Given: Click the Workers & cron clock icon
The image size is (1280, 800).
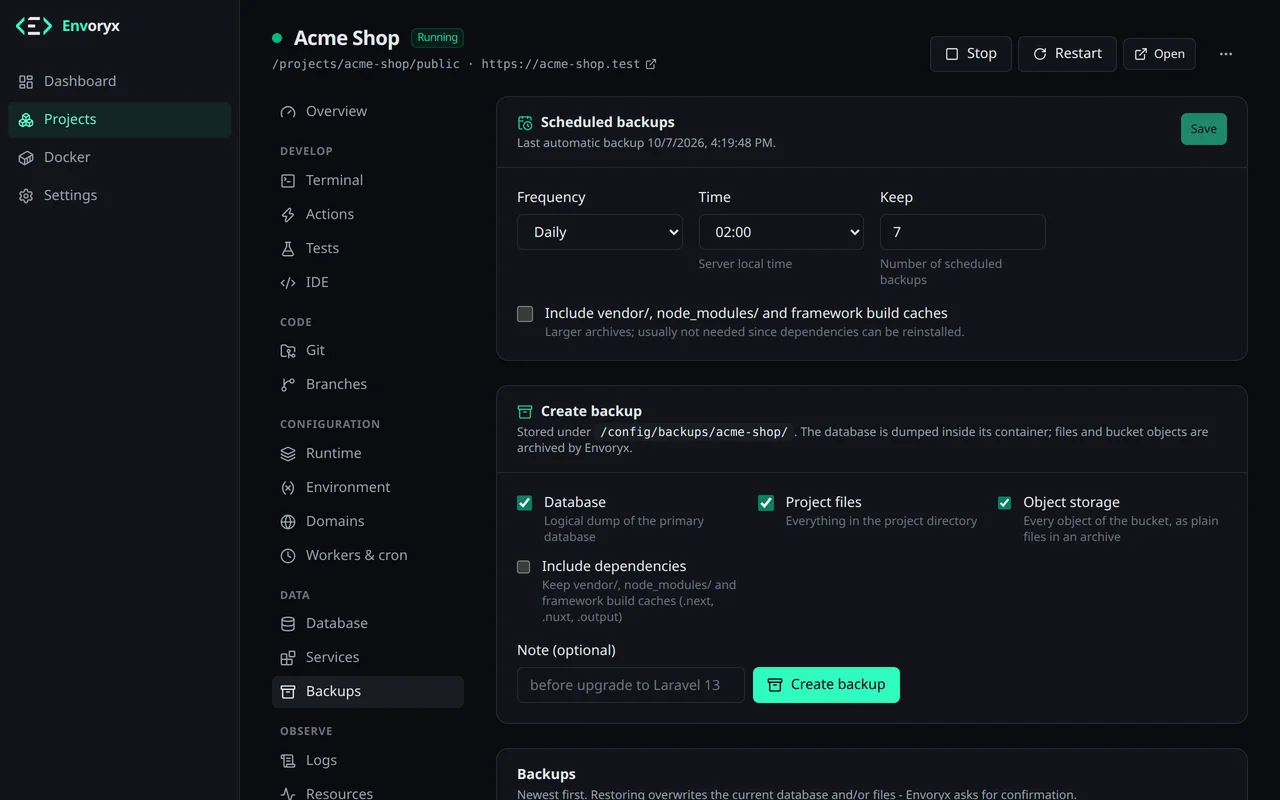Looking at the screenshot, I should 288,555.
